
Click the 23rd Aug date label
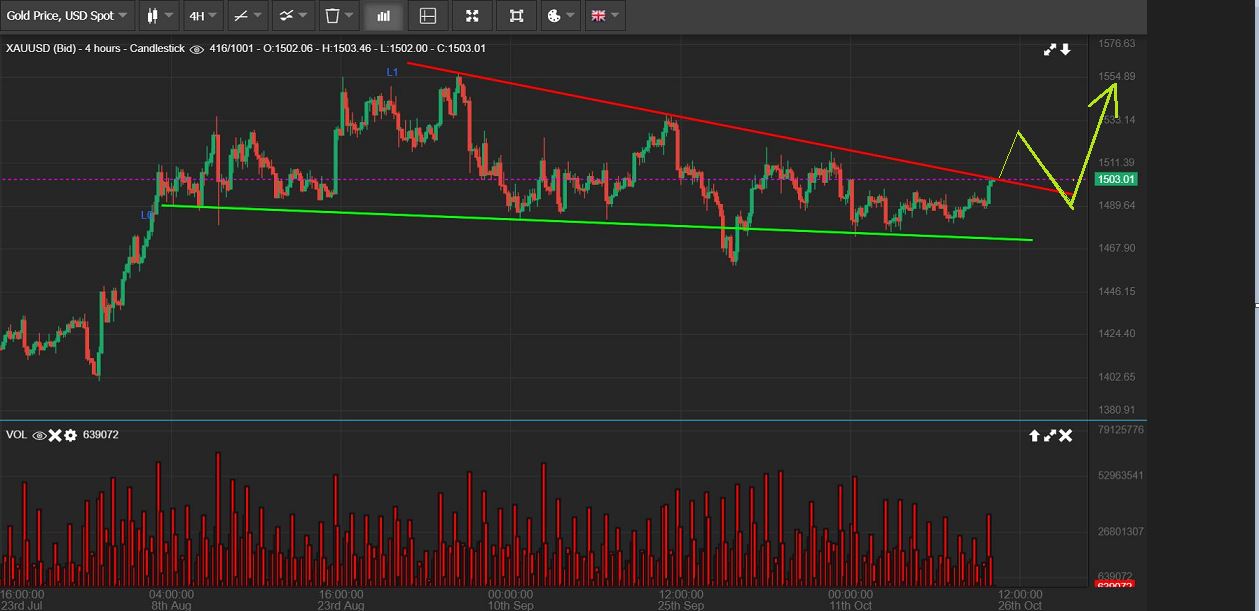341,605
